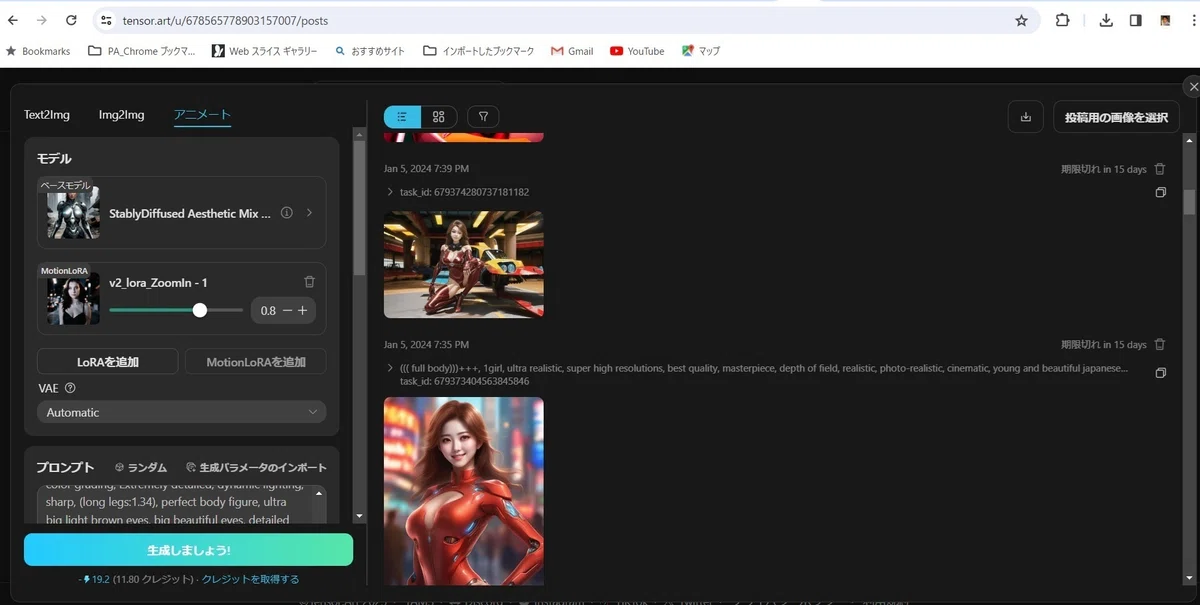Screen dimensions: 1200x605
Task: Click the LoRAを追加 button
Action: pyautogui.click(x=108, y=361)
